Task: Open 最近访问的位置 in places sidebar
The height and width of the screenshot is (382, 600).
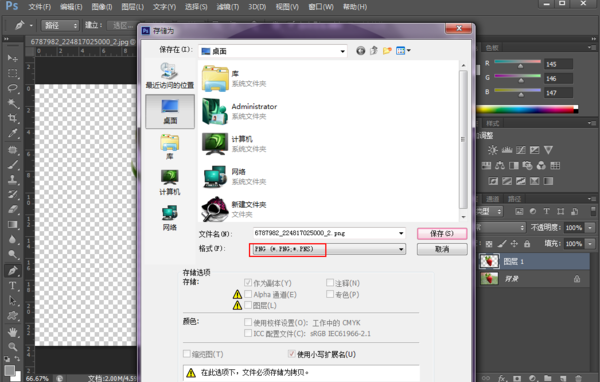Action: [170, 76]
